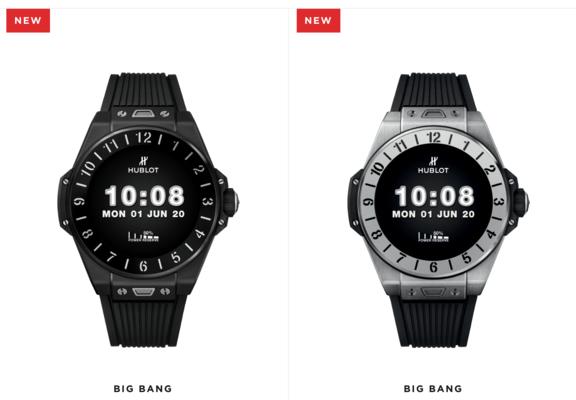Open the black ceramic Big Bang watch image
The image size is (576, 400).
click(148, 209)
